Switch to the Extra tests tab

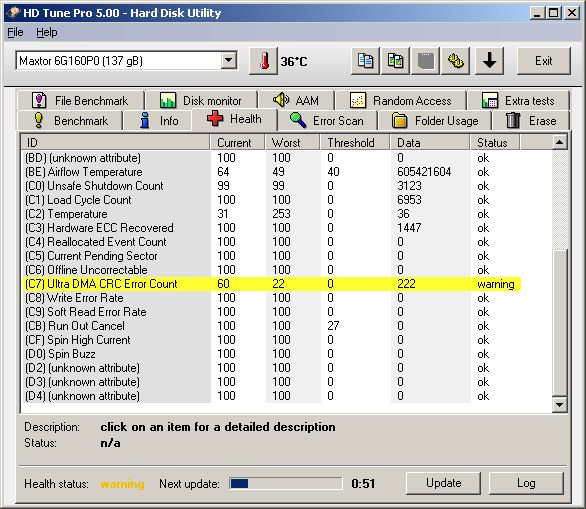[518, 101]
